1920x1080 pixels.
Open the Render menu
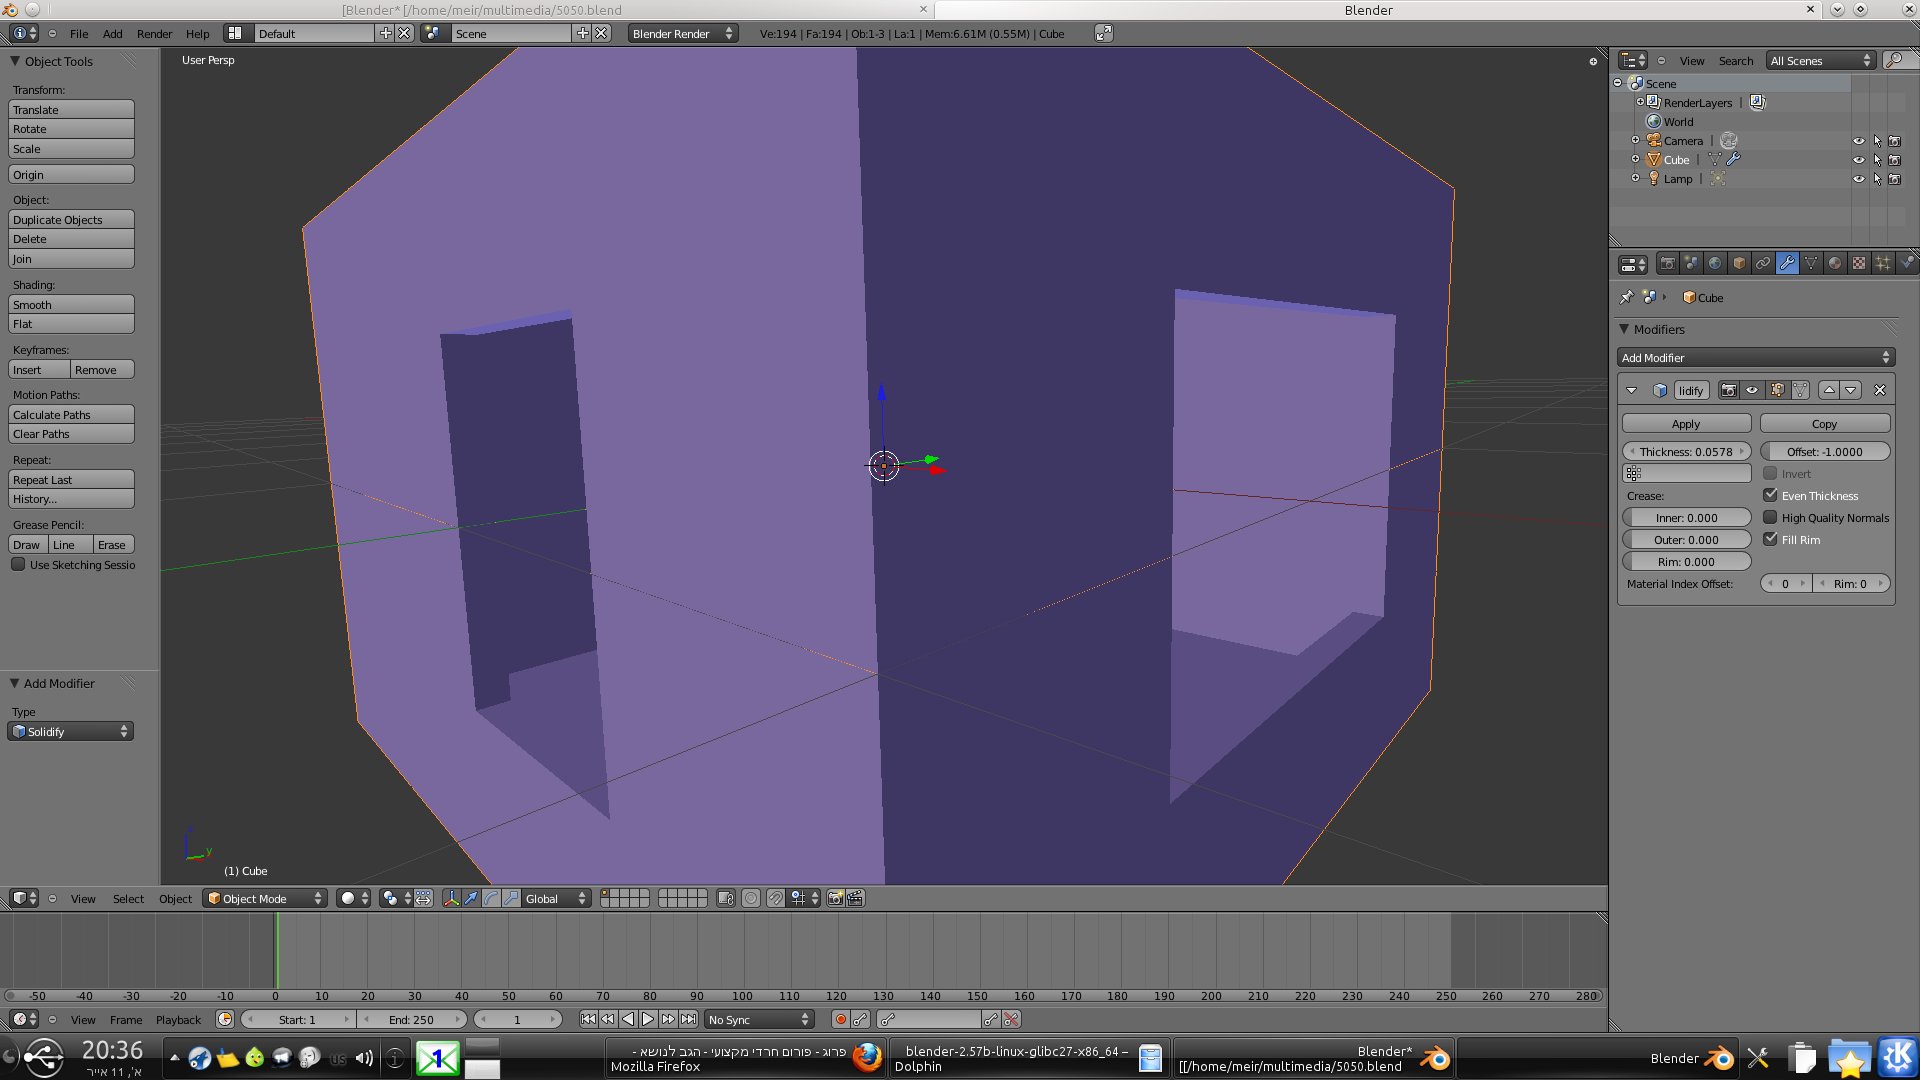(154, 34)
